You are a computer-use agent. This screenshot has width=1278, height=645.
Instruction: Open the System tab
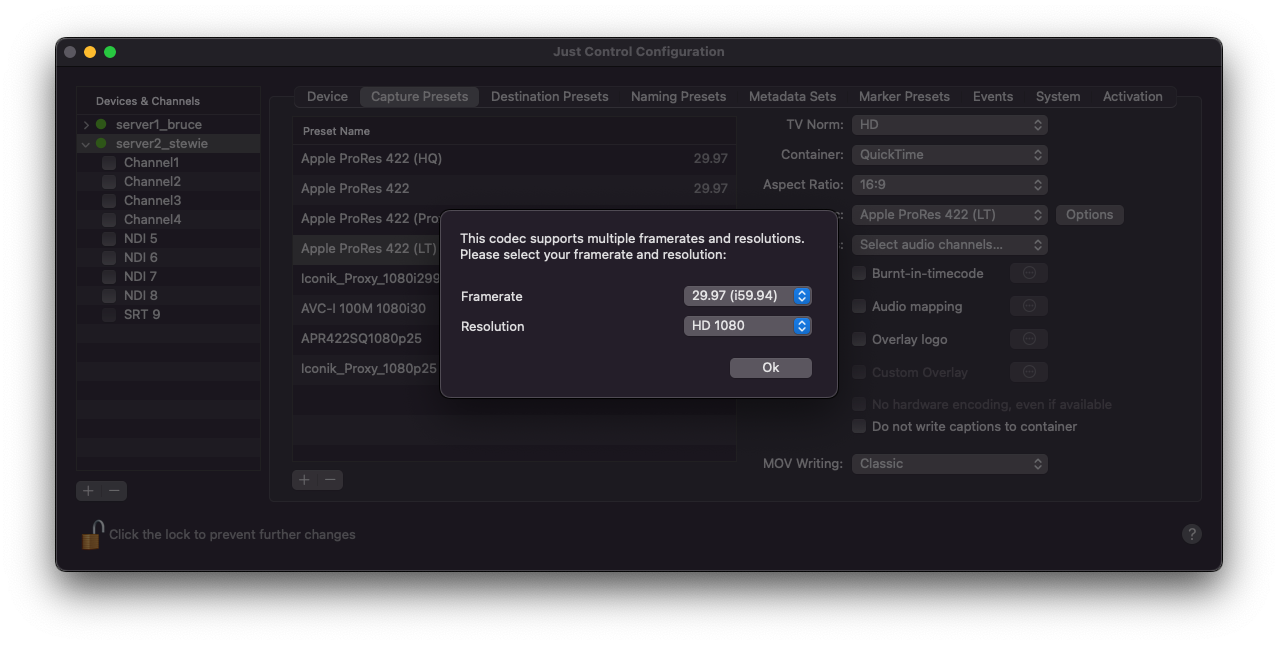click(x=1058, y=97)
